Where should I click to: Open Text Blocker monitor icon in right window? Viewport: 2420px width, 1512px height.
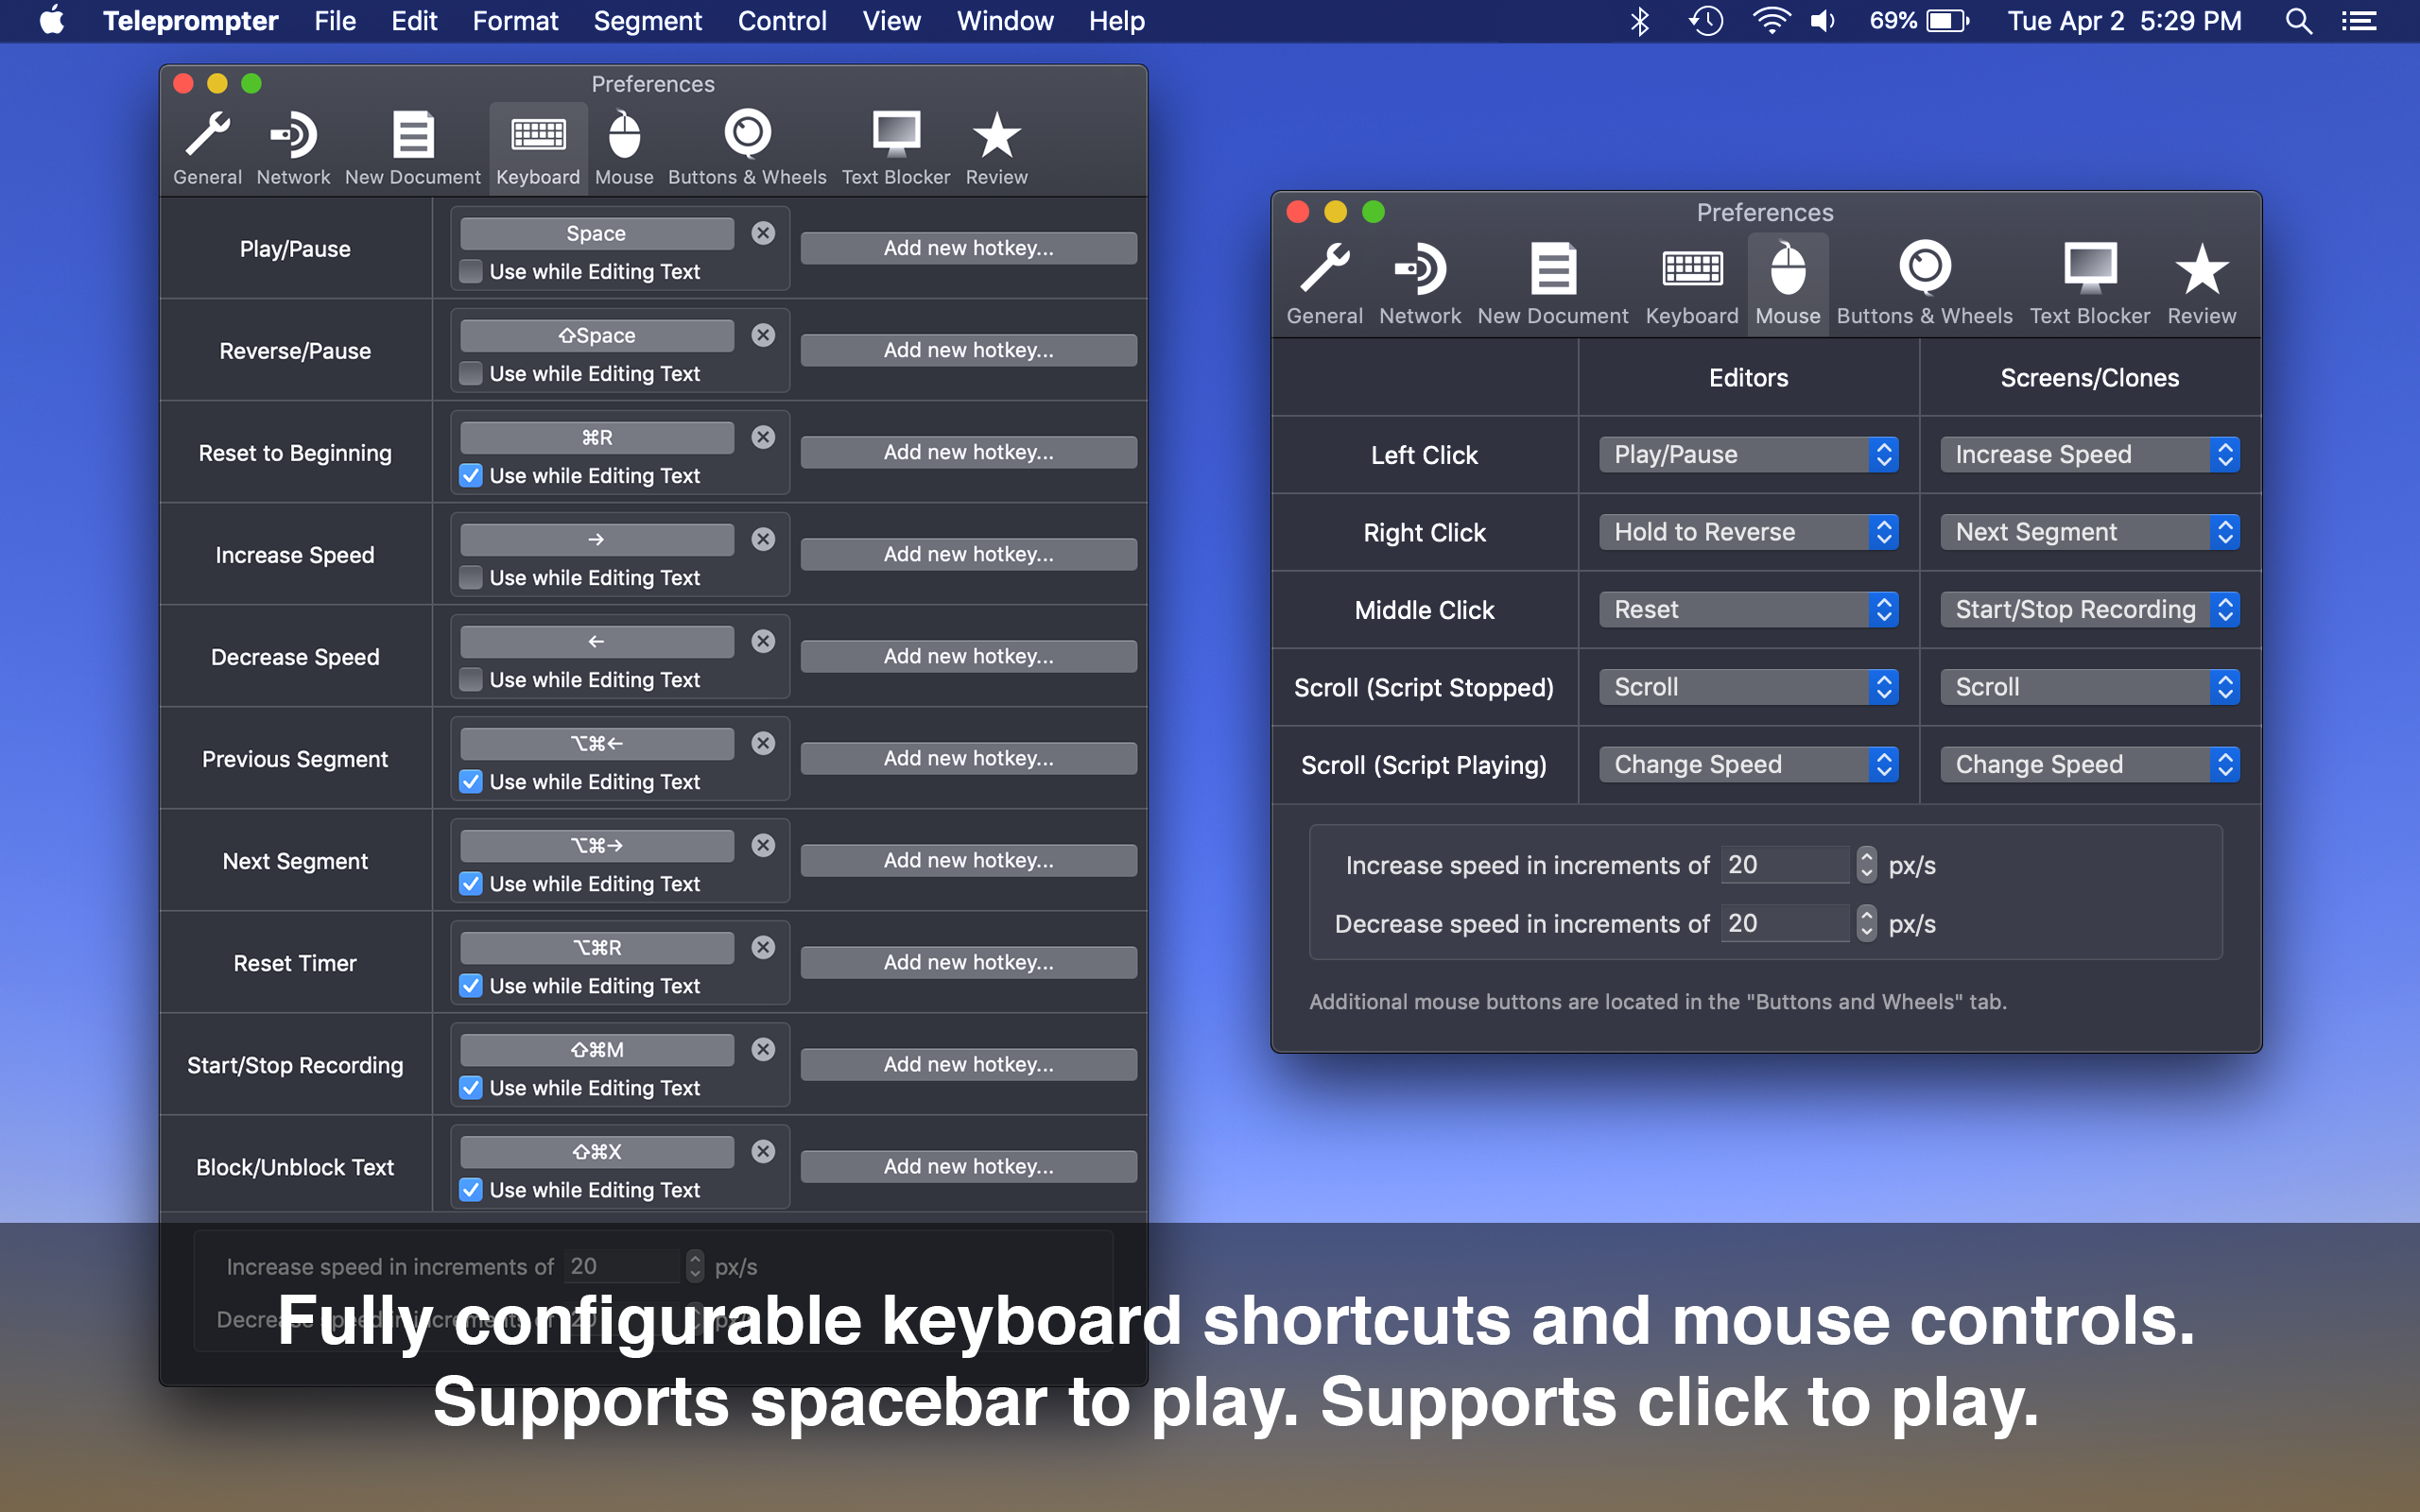(2088, 282)
